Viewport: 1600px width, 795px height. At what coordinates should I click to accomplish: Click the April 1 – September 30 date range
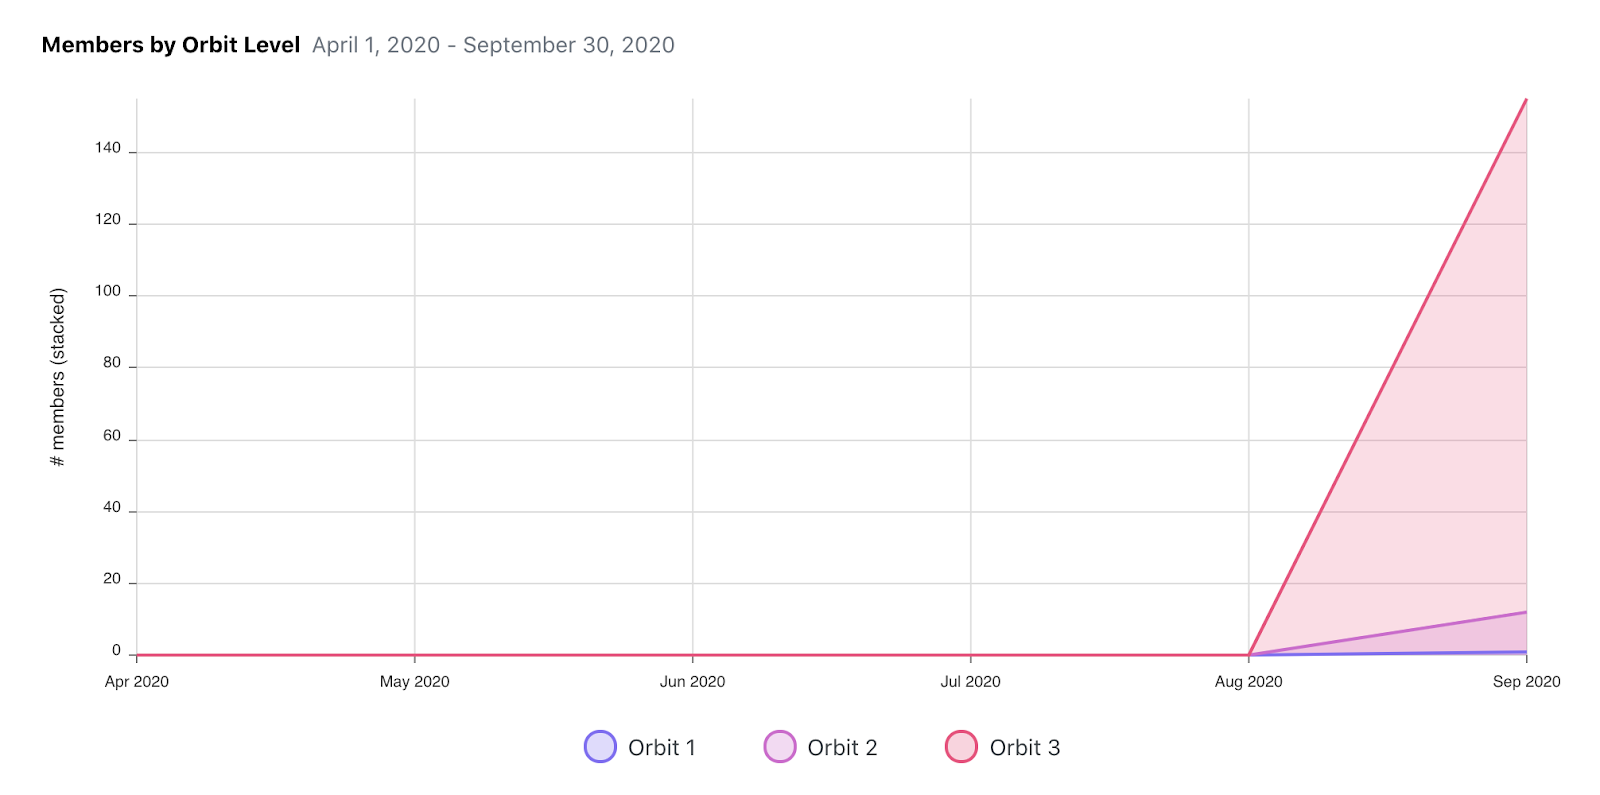(493, 45)
